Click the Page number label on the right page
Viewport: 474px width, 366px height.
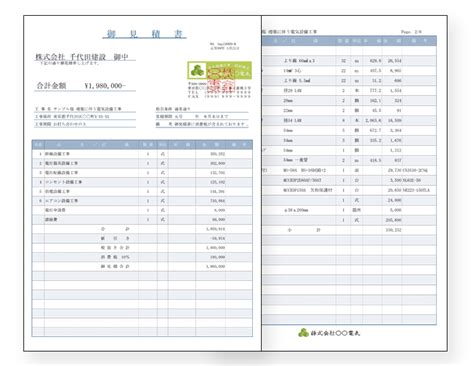[x=411, y=32]
